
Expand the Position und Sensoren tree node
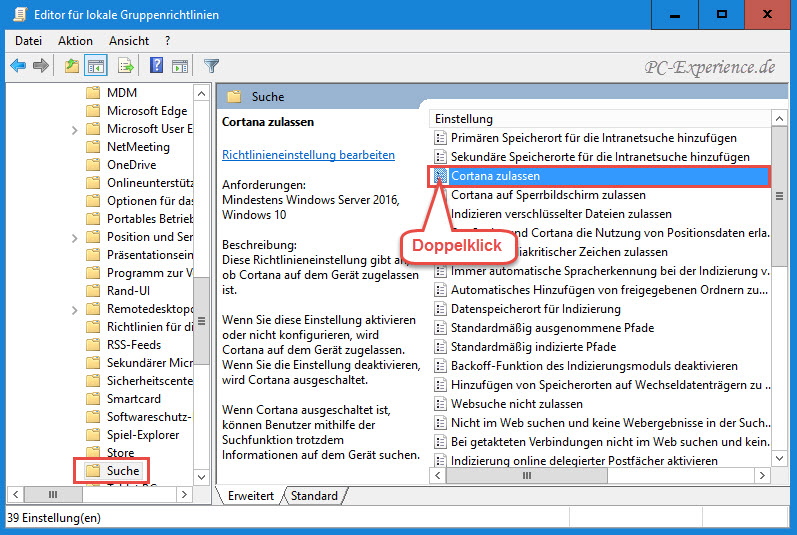click(x=75, y=237)
